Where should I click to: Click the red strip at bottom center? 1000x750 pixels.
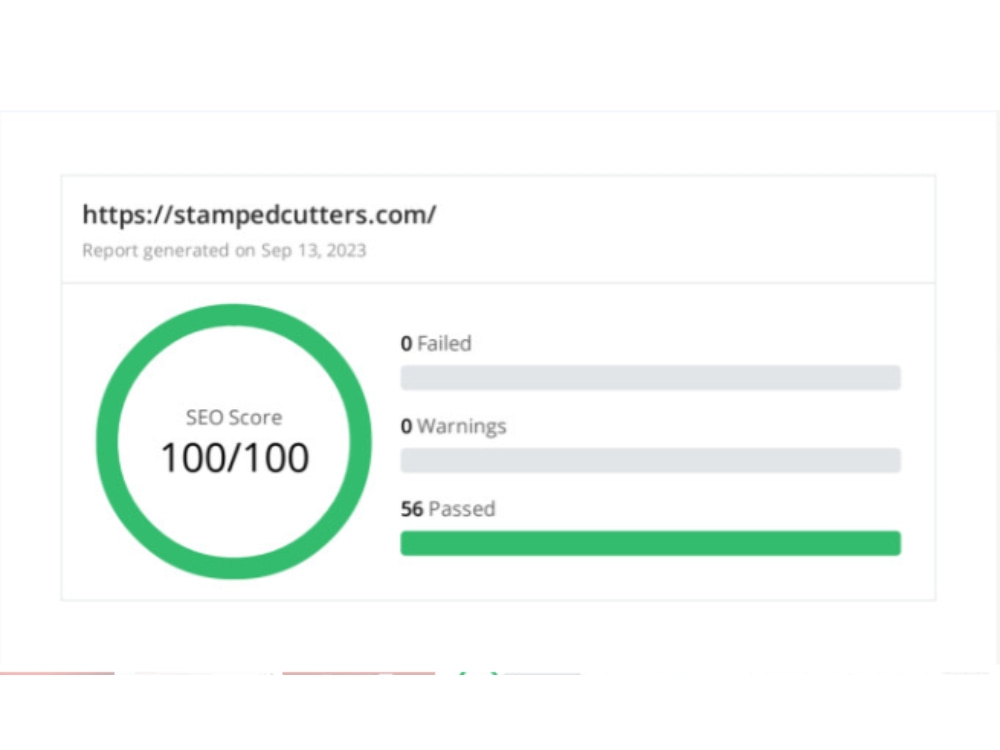(x=358, y=673)
